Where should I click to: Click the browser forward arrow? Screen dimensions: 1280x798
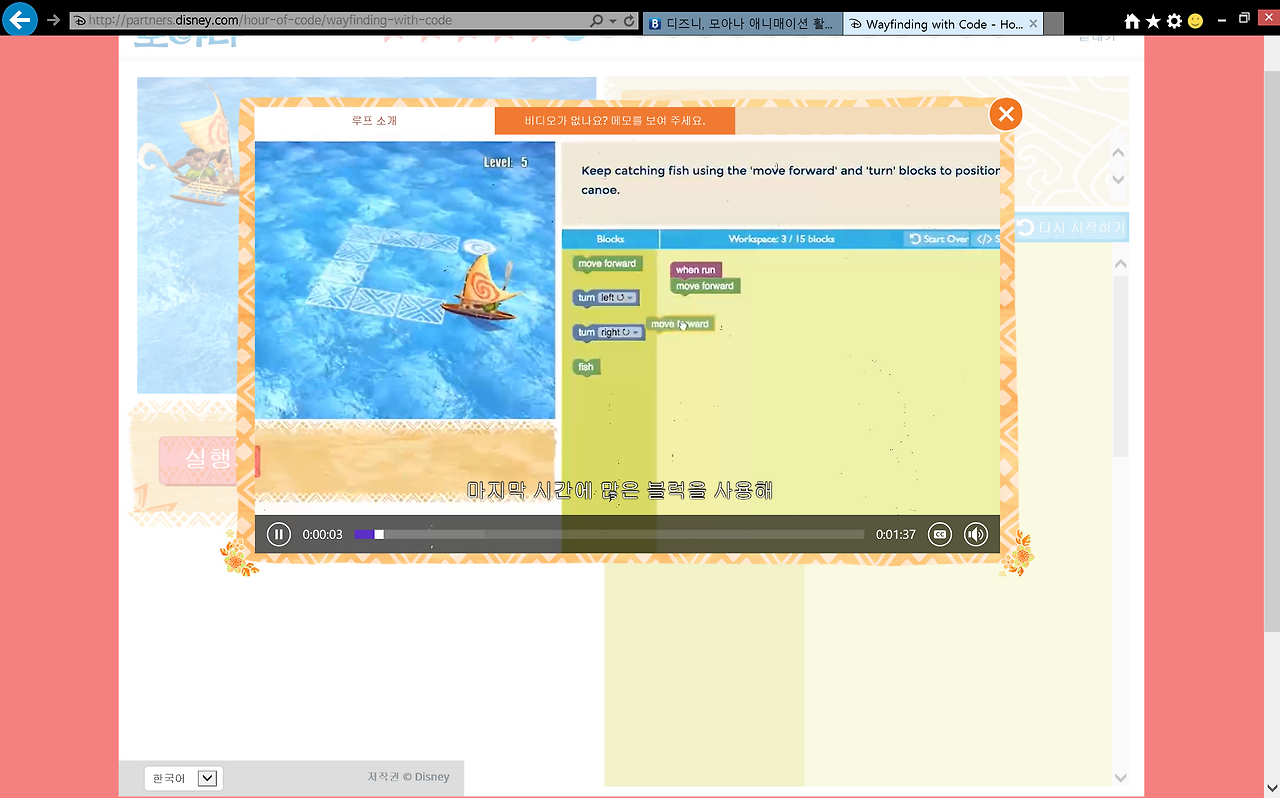pyautogui.click(x=53, y=20)
